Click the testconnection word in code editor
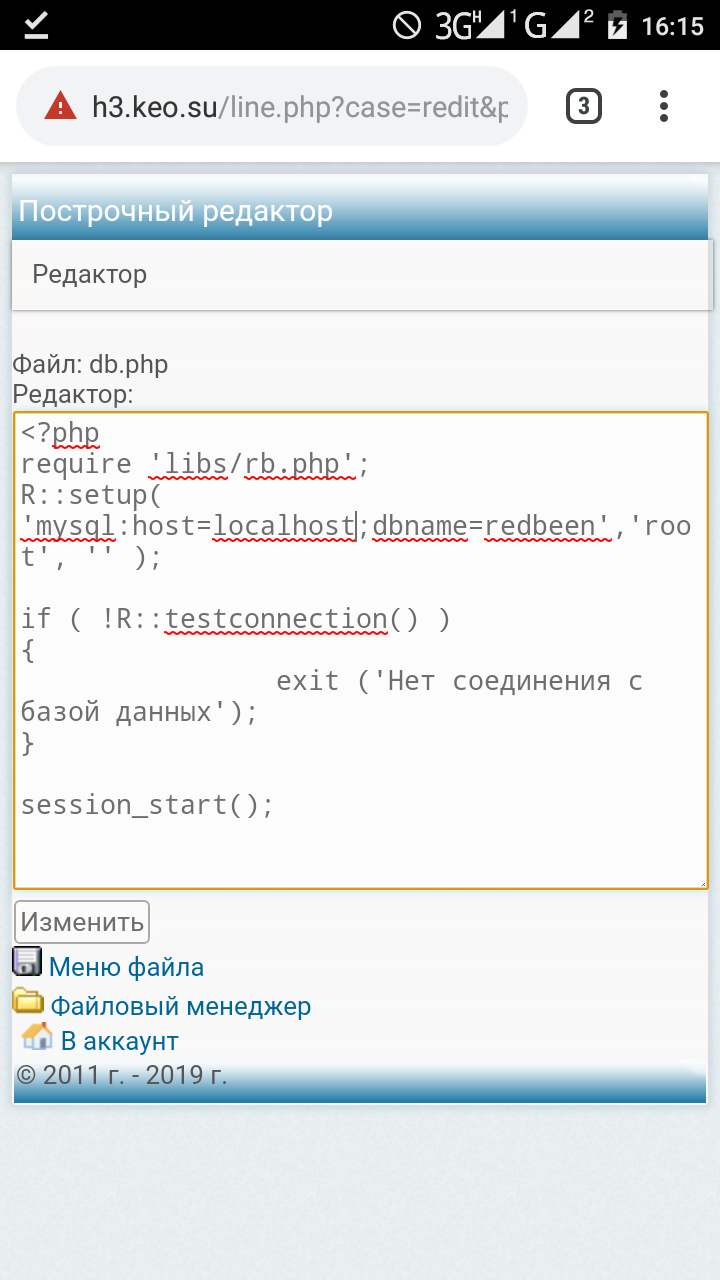The height and width of the screenshot is (1280, 720). coord(276,619)
